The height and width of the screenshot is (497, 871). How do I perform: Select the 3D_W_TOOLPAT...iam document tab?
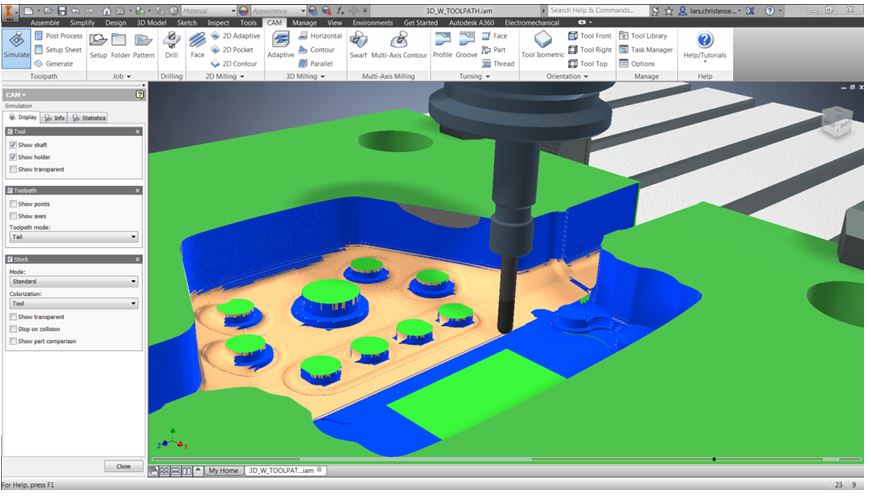285,470
